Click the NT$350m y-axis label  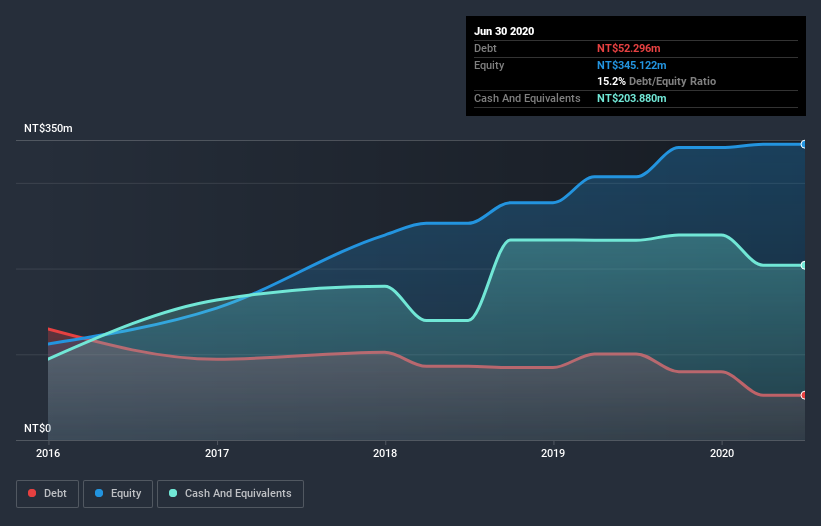coord(48,128)
